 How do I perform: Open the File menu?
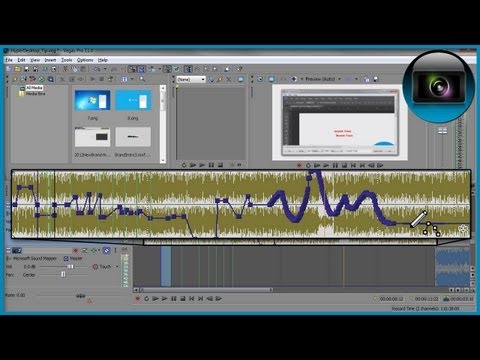point(9,60)
